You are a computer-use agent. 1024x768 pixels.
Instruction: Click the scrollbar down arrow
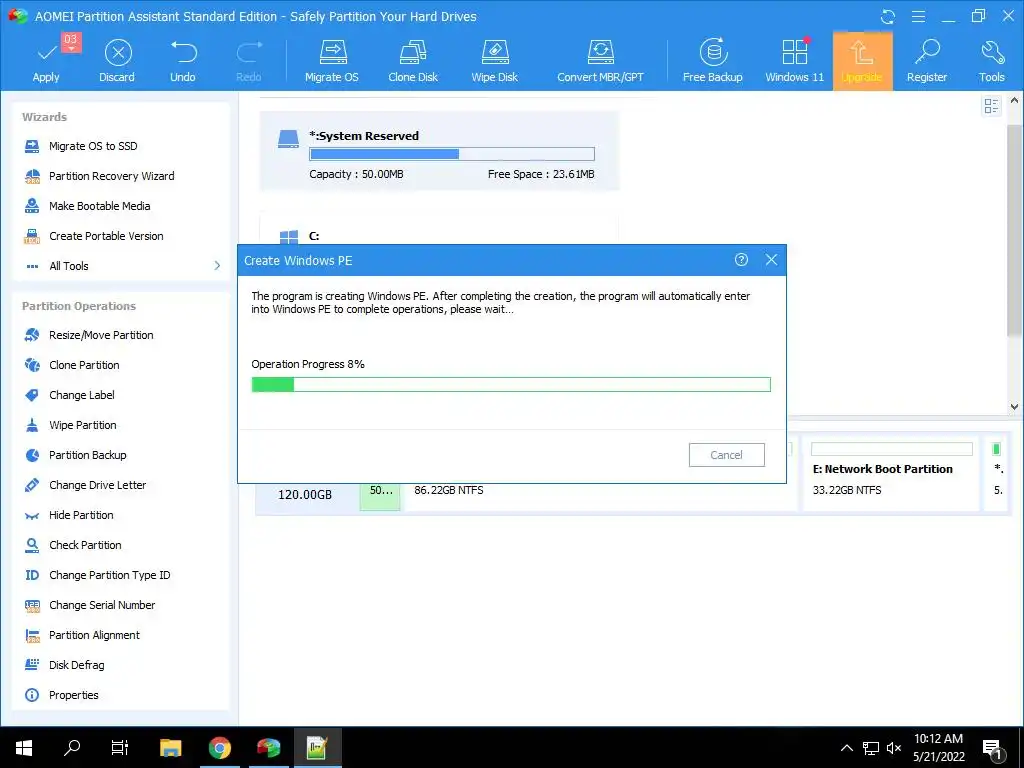click(1014, 406)
